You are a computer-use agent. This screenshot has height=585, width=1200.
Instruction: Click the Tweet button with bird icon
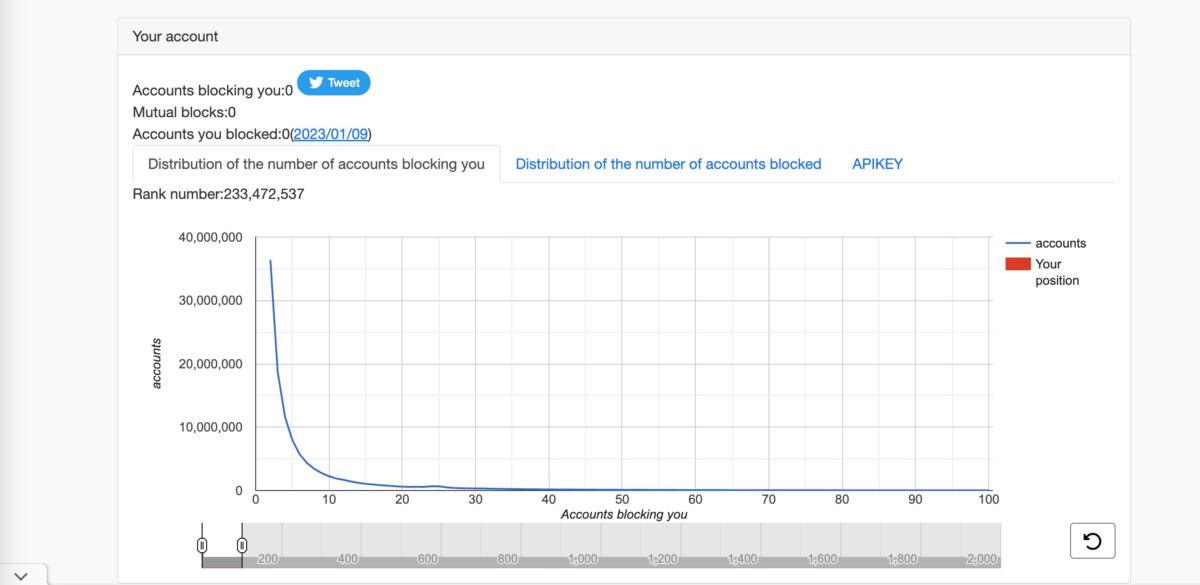334,83
